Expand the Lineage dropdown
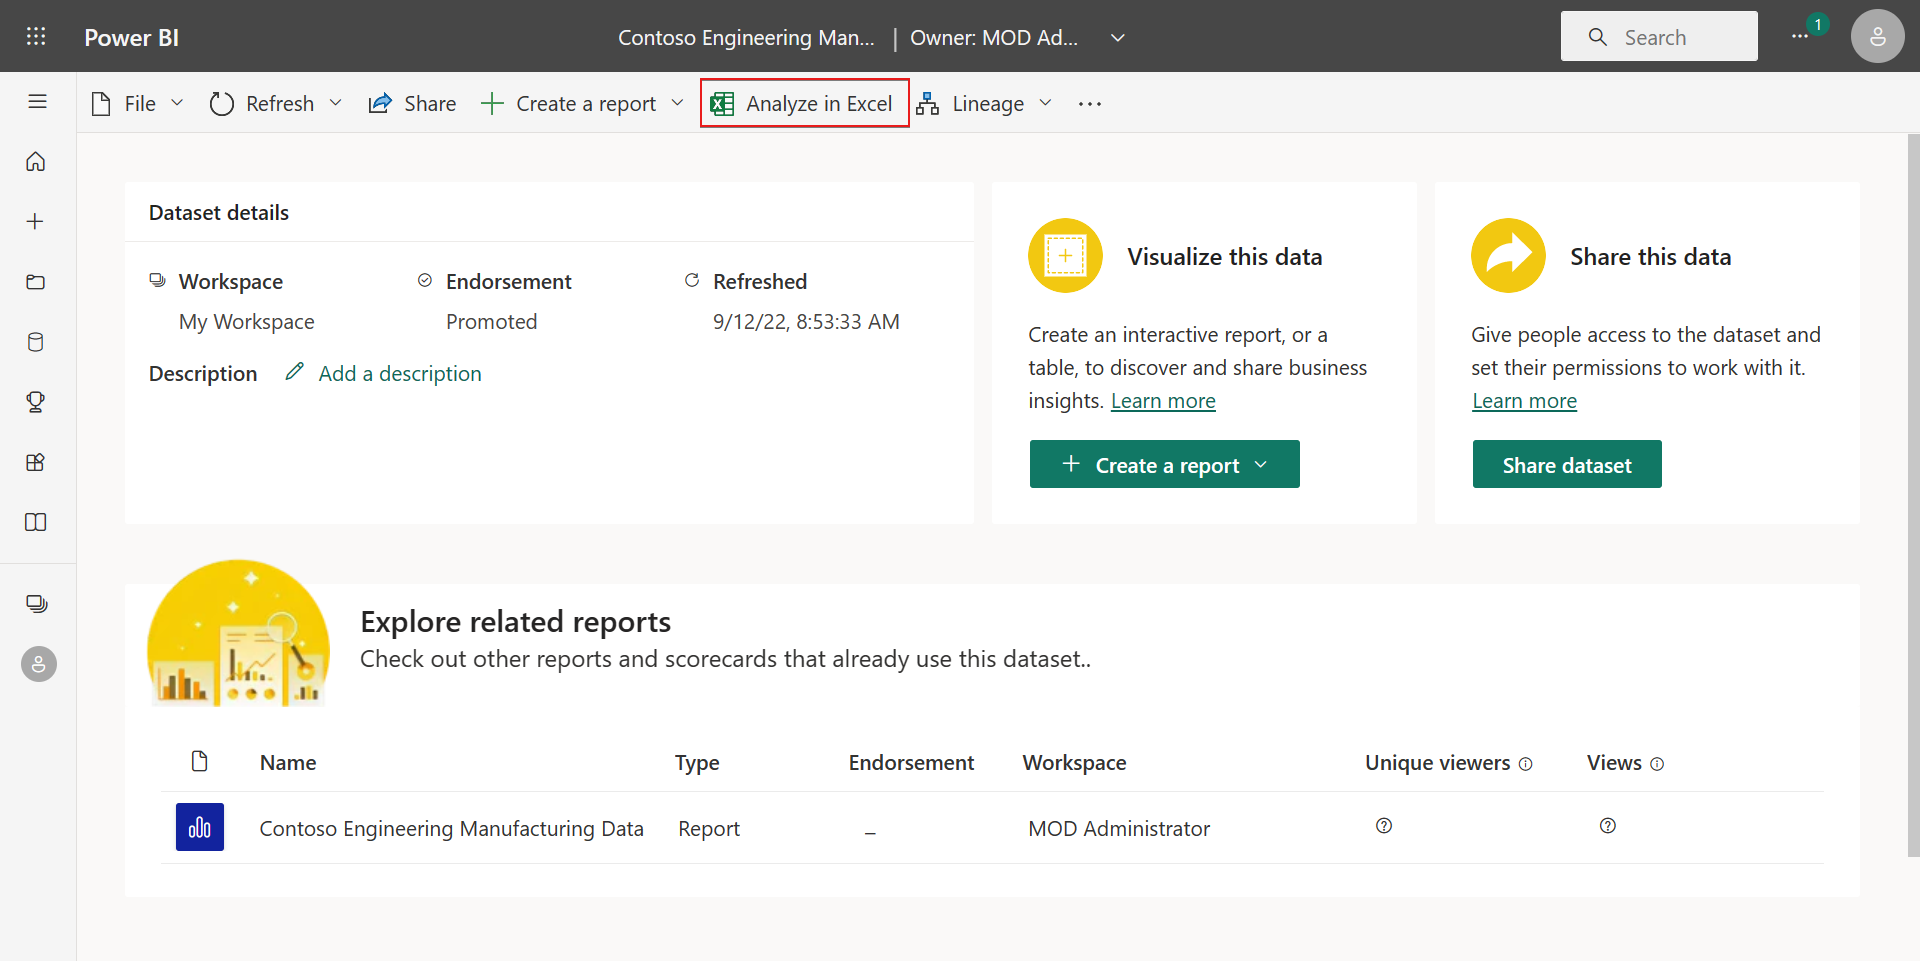The width and height of the screenshot is (1920, 961). pyautogui.click(x=1046, y=103)
